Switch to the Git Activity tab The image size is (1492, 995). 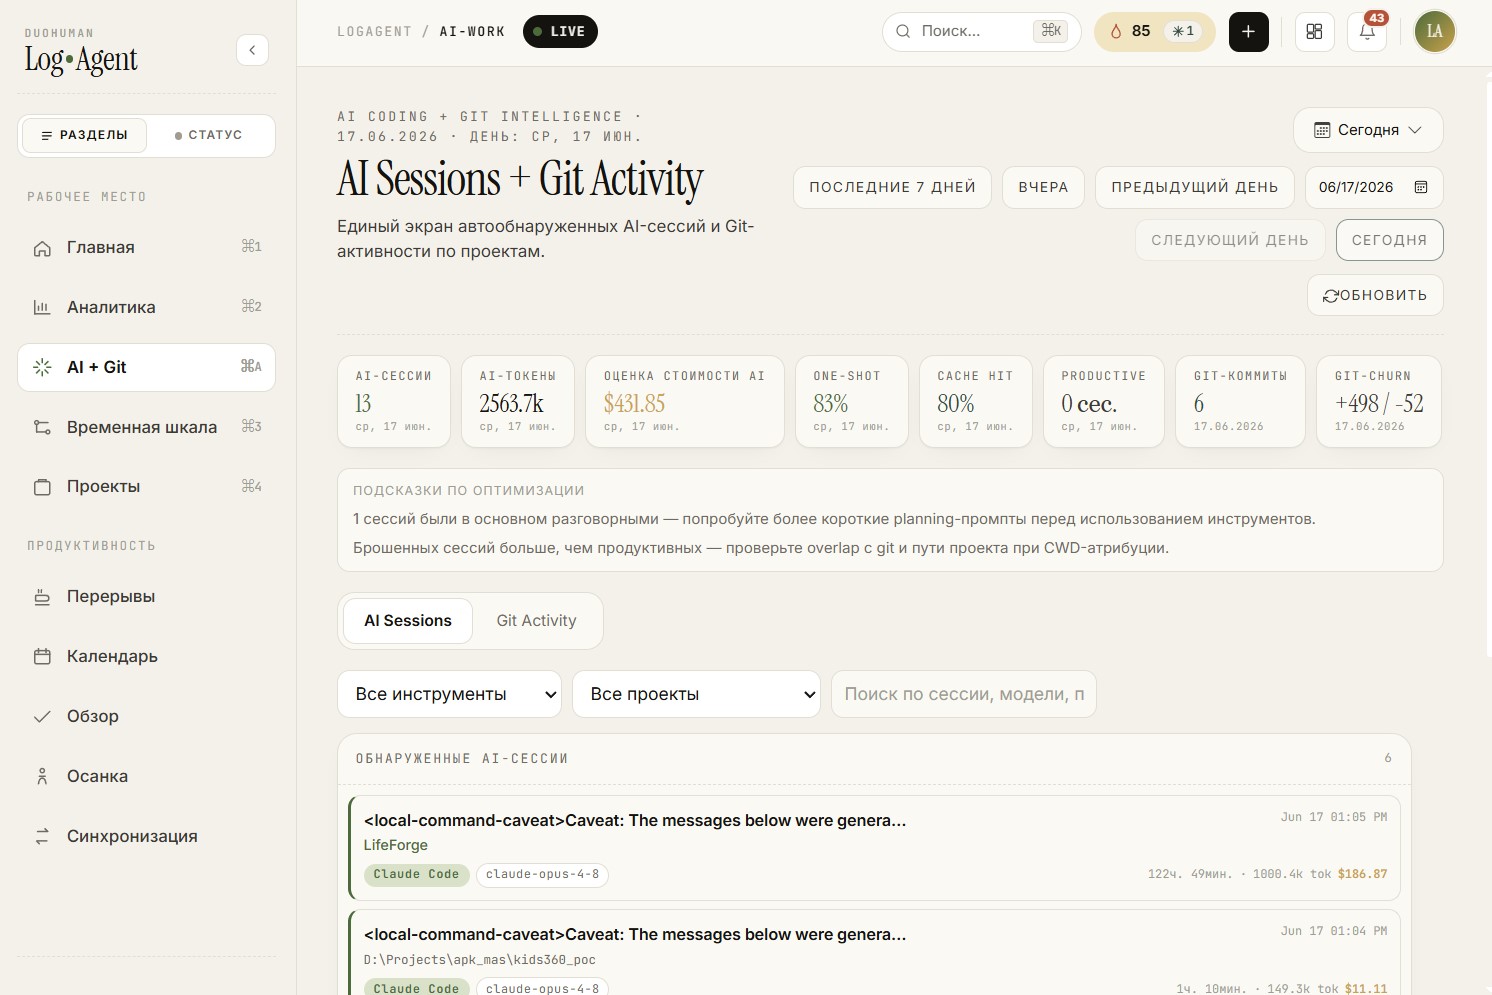(x=537, y=621)
